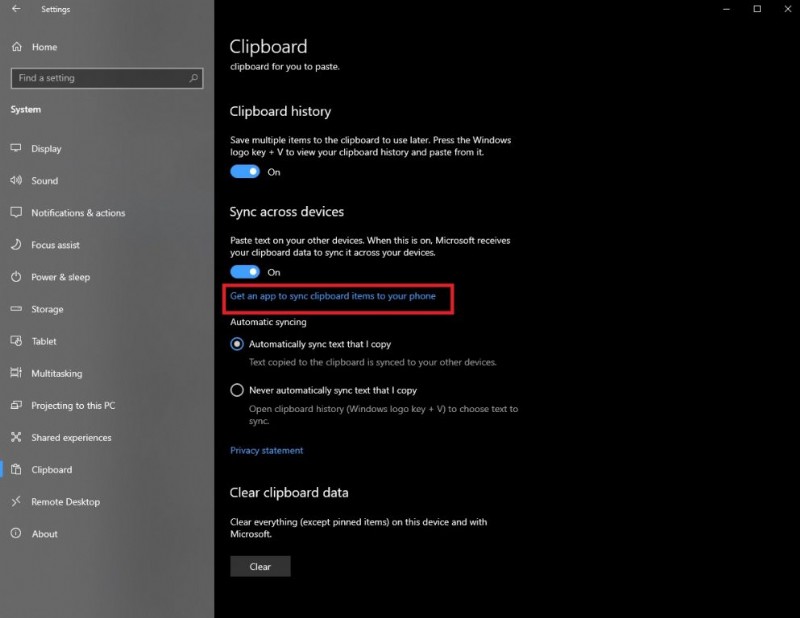This screenshot has width=800, height=618.
Task: Select the Tablet settings icon
Action: pyautogui.click(x=16, y=341)
